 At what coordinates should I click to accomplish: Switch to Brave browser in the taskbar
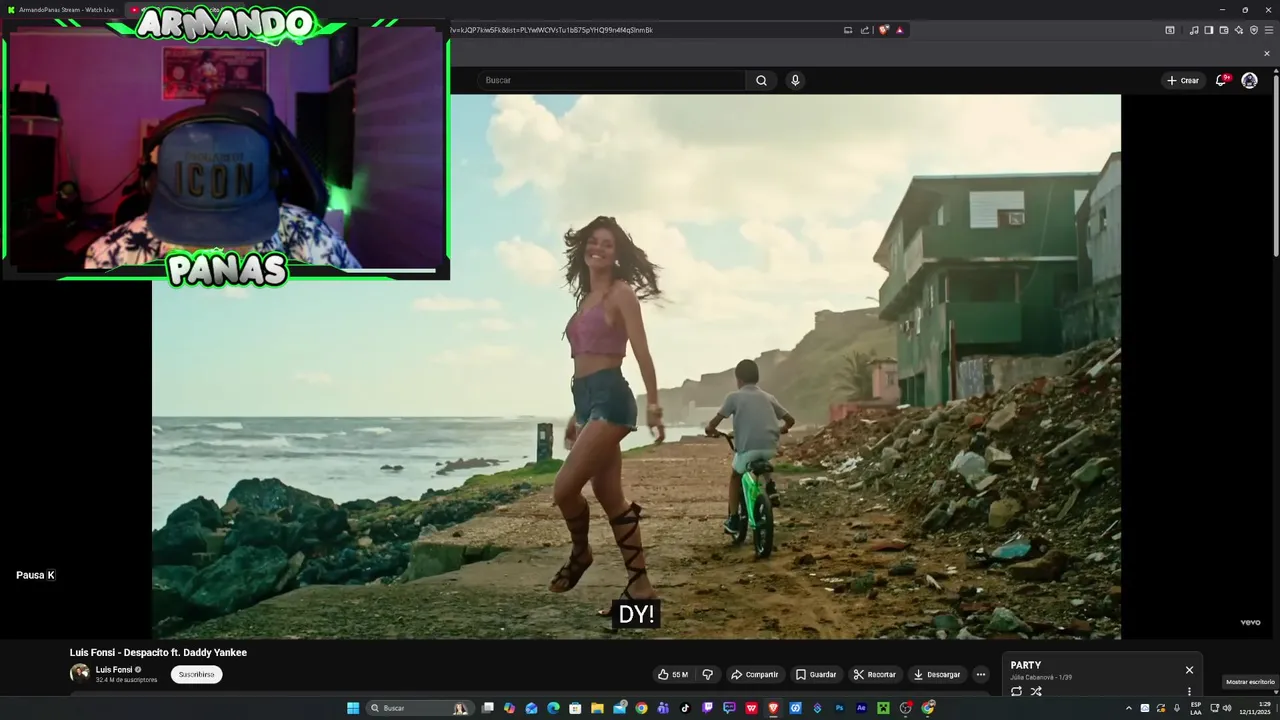coord(773,708)
